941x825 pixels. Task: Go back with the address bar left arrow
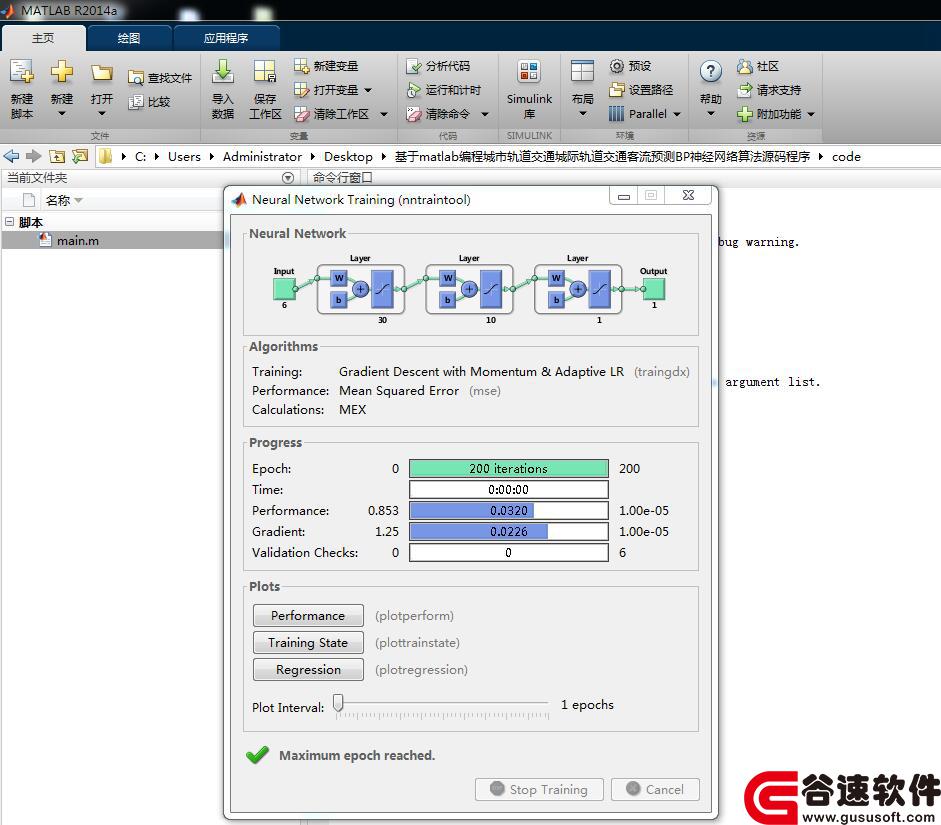coord(11,157)
